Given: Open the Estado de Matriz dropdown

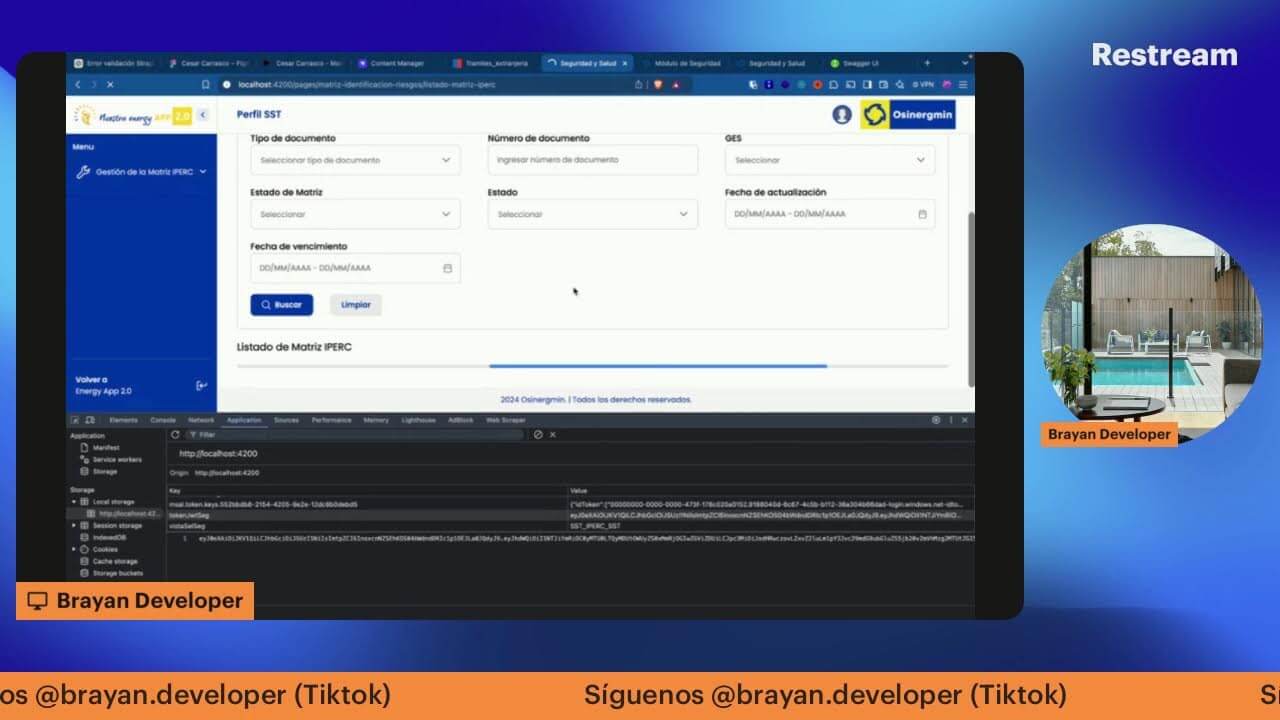Looking at the screenshot, I should point(355,214).
